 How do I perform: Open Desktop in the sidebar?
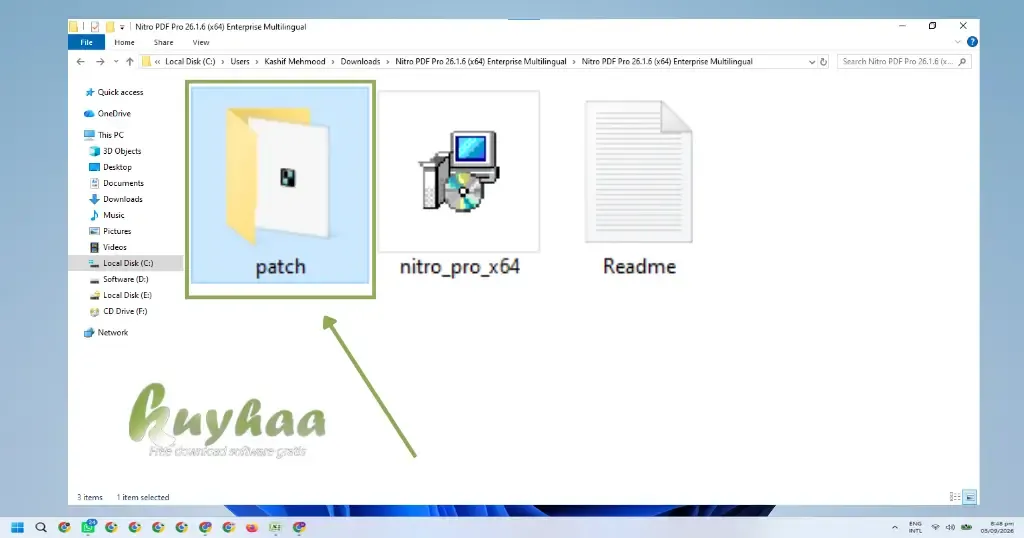tap(110, 167)
